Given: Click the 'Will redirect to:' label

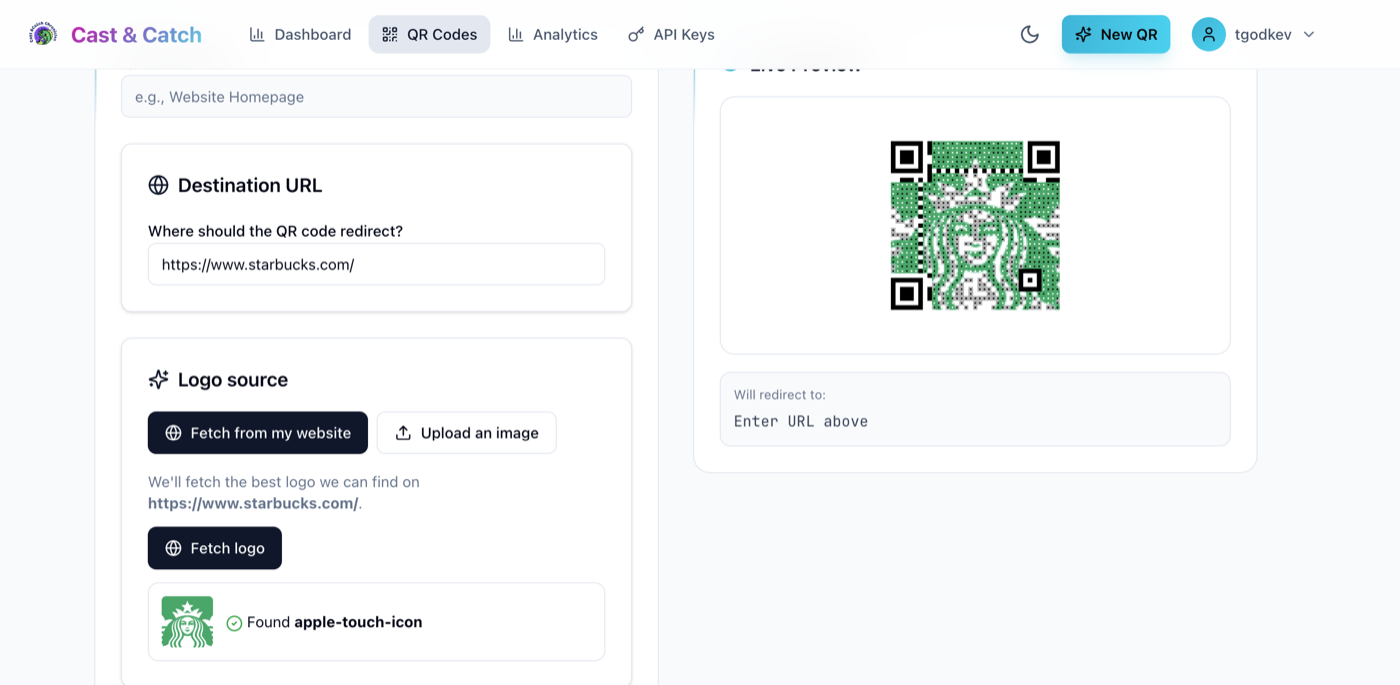Looking at the screenshot, I should coord(780,395).
